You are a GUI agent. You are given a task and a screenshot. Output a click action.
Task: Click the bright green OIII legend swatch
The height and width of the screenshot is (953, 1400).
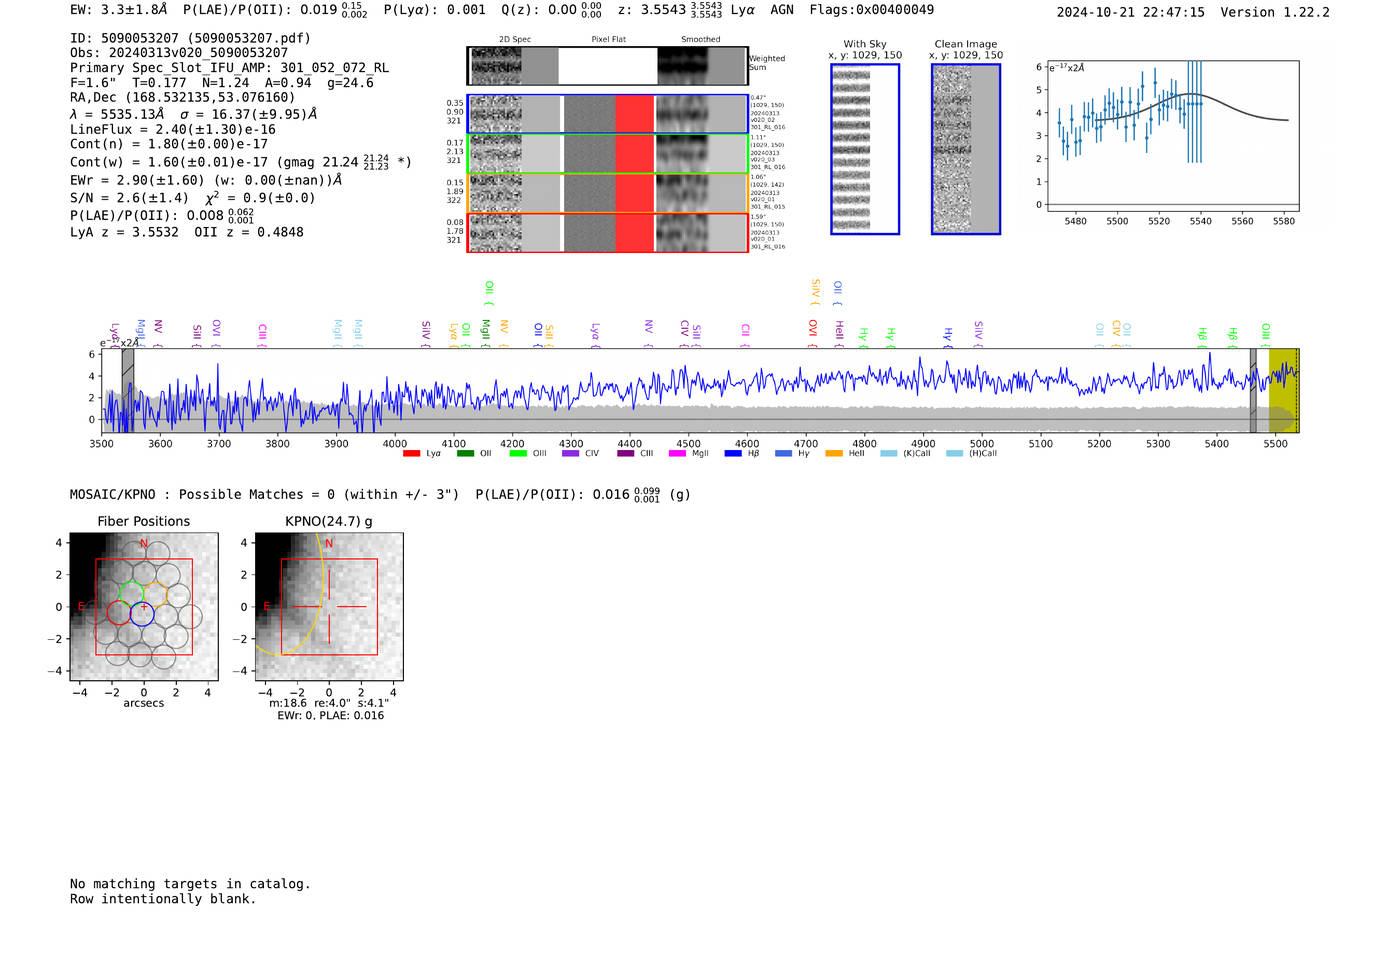pos(518,454)
